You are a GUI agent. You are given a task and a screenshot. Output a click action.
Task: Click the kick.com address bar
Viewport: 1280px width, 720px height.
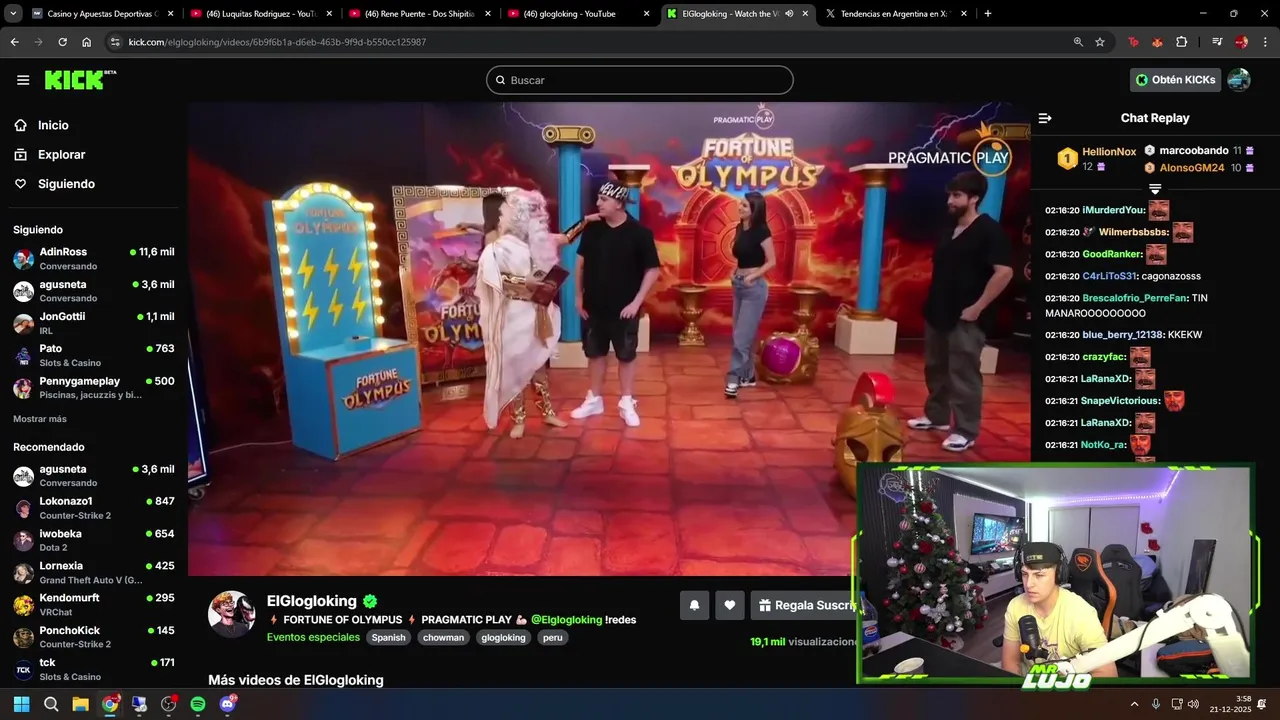(x=590, y=42)
